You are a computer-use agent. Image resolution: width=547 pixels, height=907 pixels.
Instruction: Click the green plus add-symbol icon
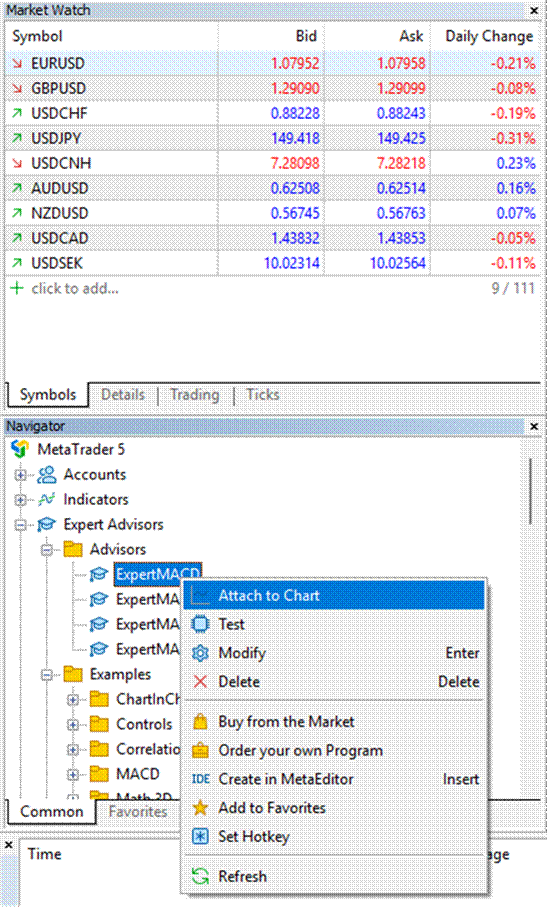click(17, 288)
